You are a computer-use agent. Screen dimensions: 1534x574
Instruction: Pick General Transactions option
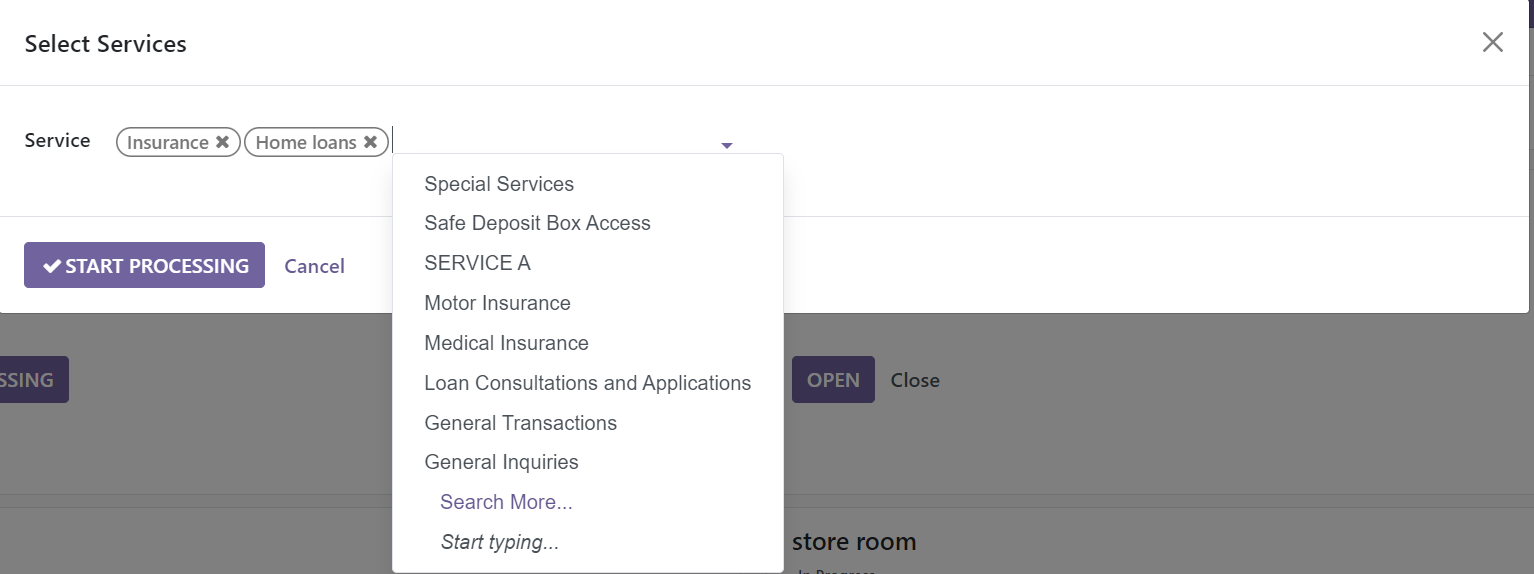[x=520, y=423]
